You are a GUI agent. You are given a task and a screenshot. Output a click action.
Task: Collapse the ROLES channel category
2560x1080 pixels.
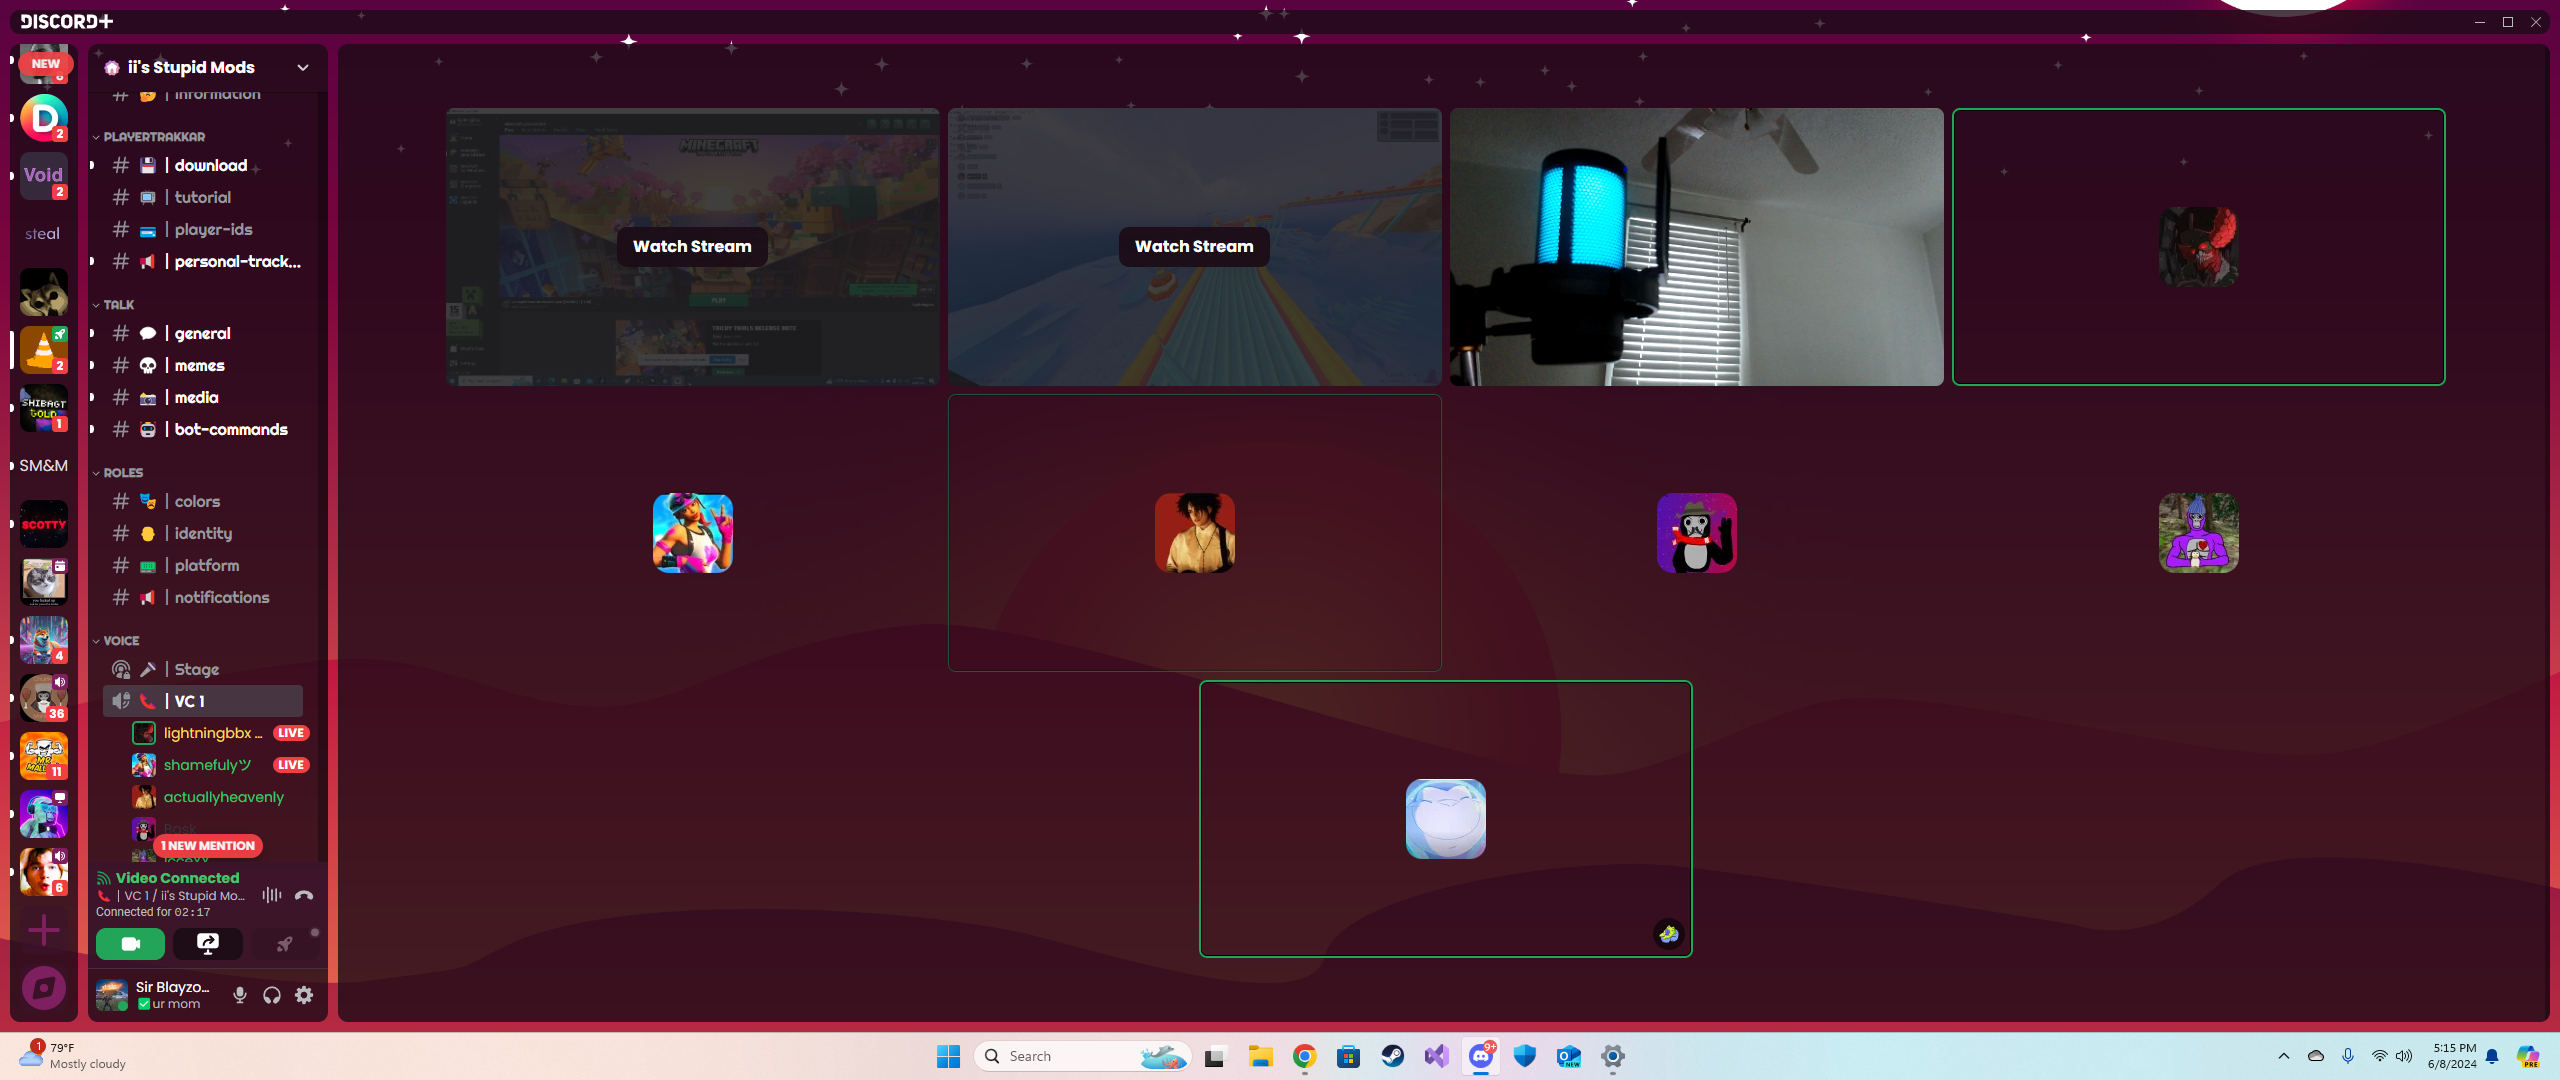122,473
